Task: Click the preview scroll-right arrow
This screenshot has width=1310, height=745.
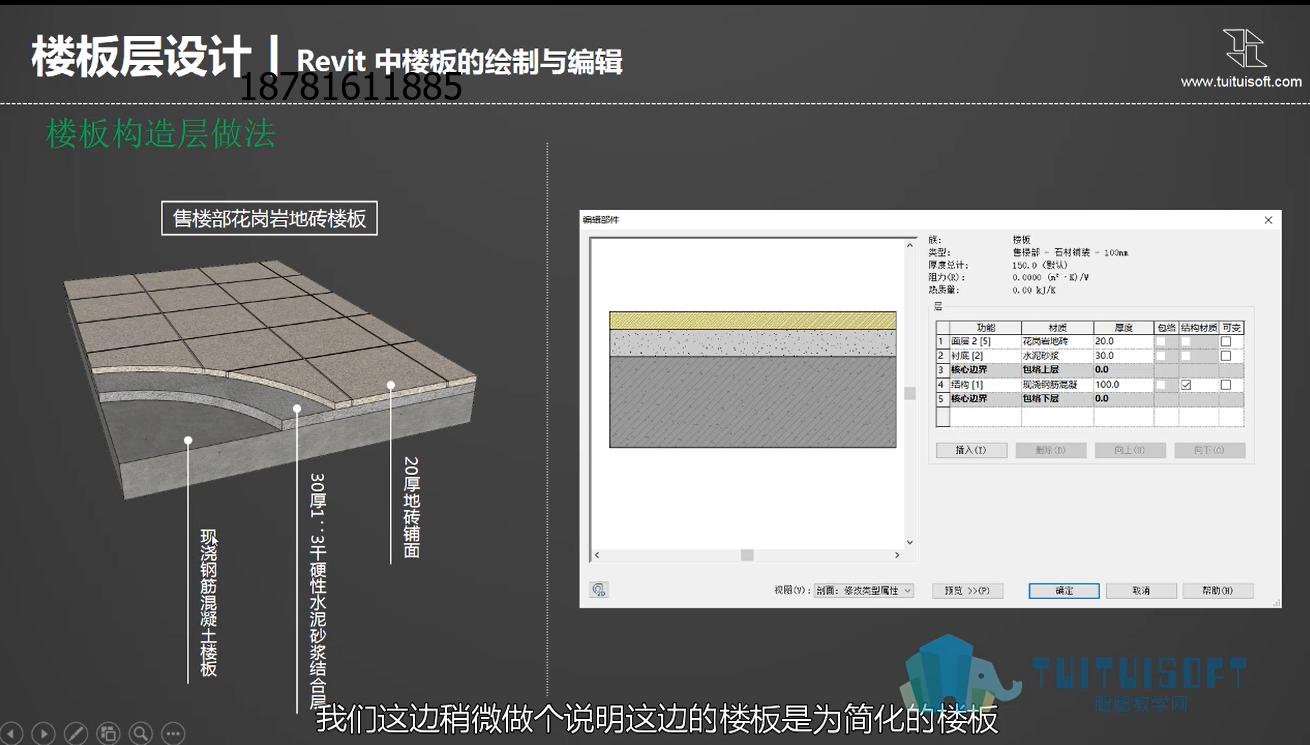Action: pos(897,555)
